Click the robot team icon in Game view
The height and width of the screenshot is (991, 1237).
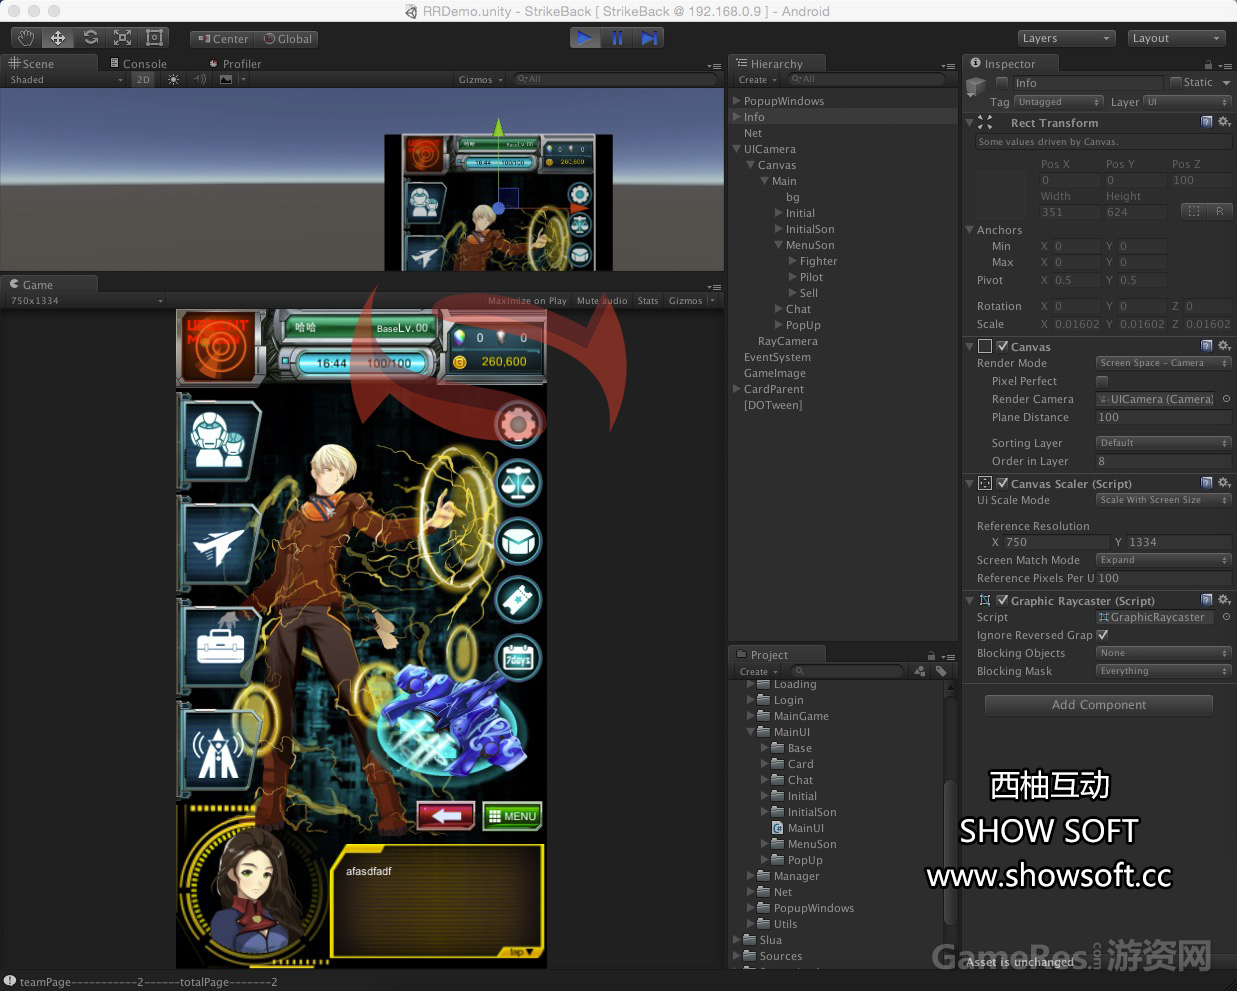[x=219, y=441]
